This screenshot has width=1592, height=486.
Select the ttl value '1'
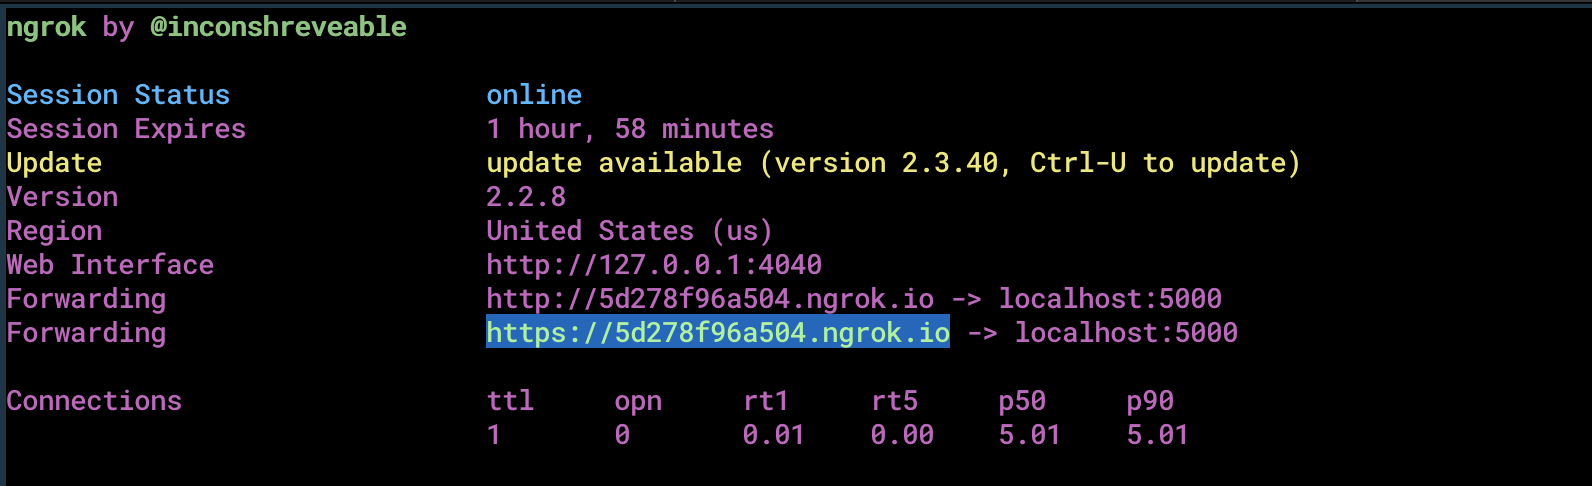pyautogui.click(x=494, y=435)
